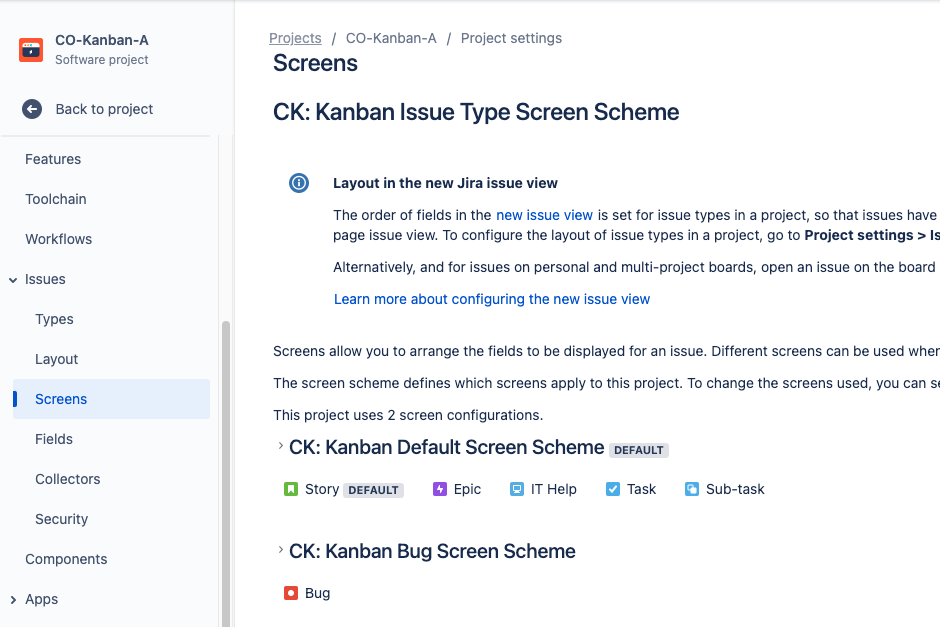Click the CK: Kanban Issue Type Screen Scheme title
Viewport: 940px width, 627px height.
[476, 112]
